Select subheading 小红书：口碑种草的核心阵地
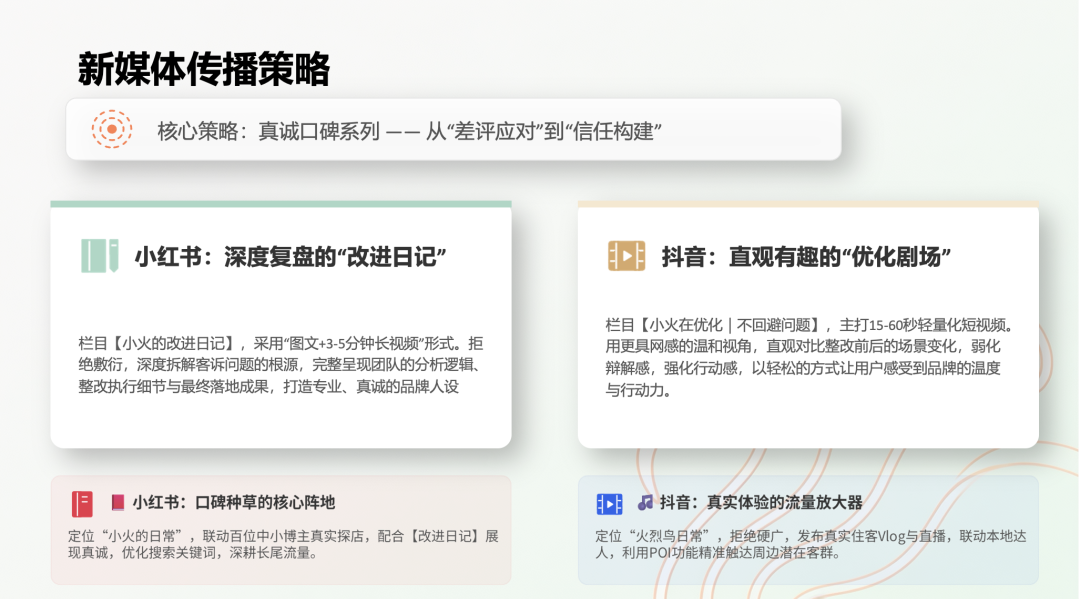The height and width of the screenshot is (599, 1079). point(234,503)
